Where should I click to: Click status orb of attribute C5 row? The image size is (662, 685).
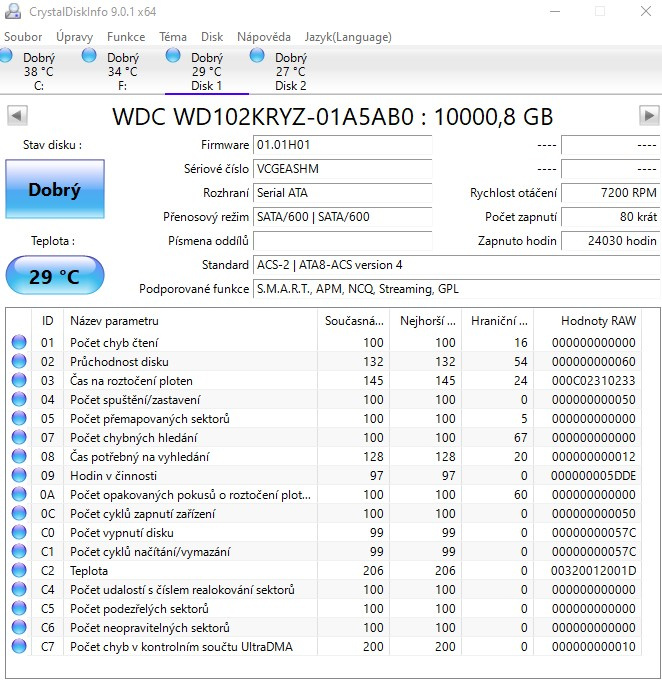[19, 608]
